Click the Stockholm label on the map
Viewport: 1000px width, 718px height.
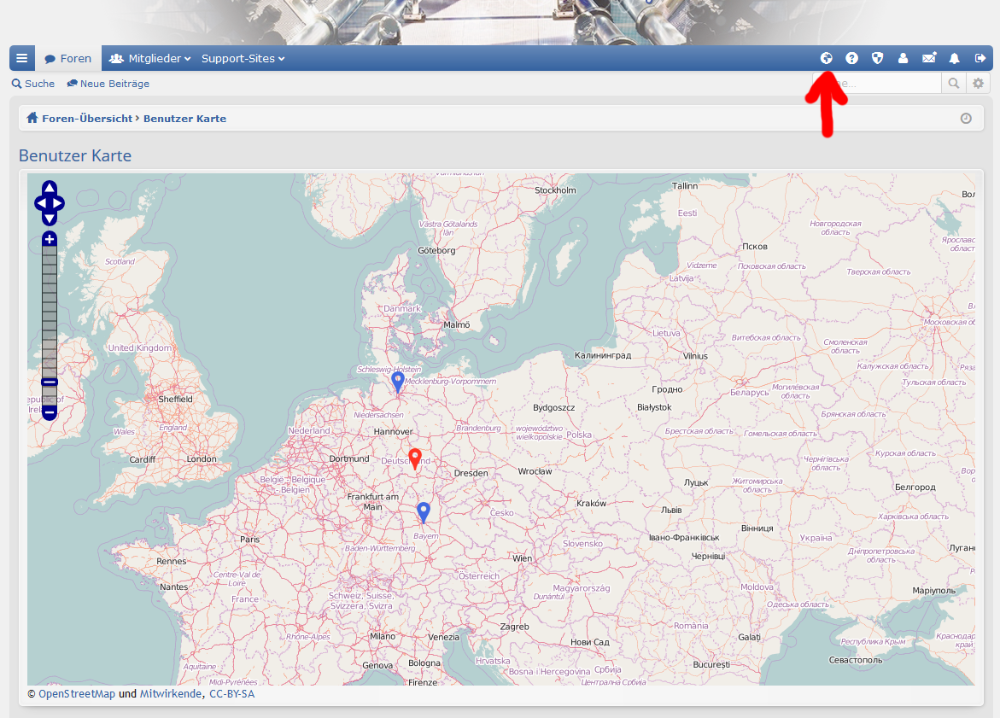[555, 190]
